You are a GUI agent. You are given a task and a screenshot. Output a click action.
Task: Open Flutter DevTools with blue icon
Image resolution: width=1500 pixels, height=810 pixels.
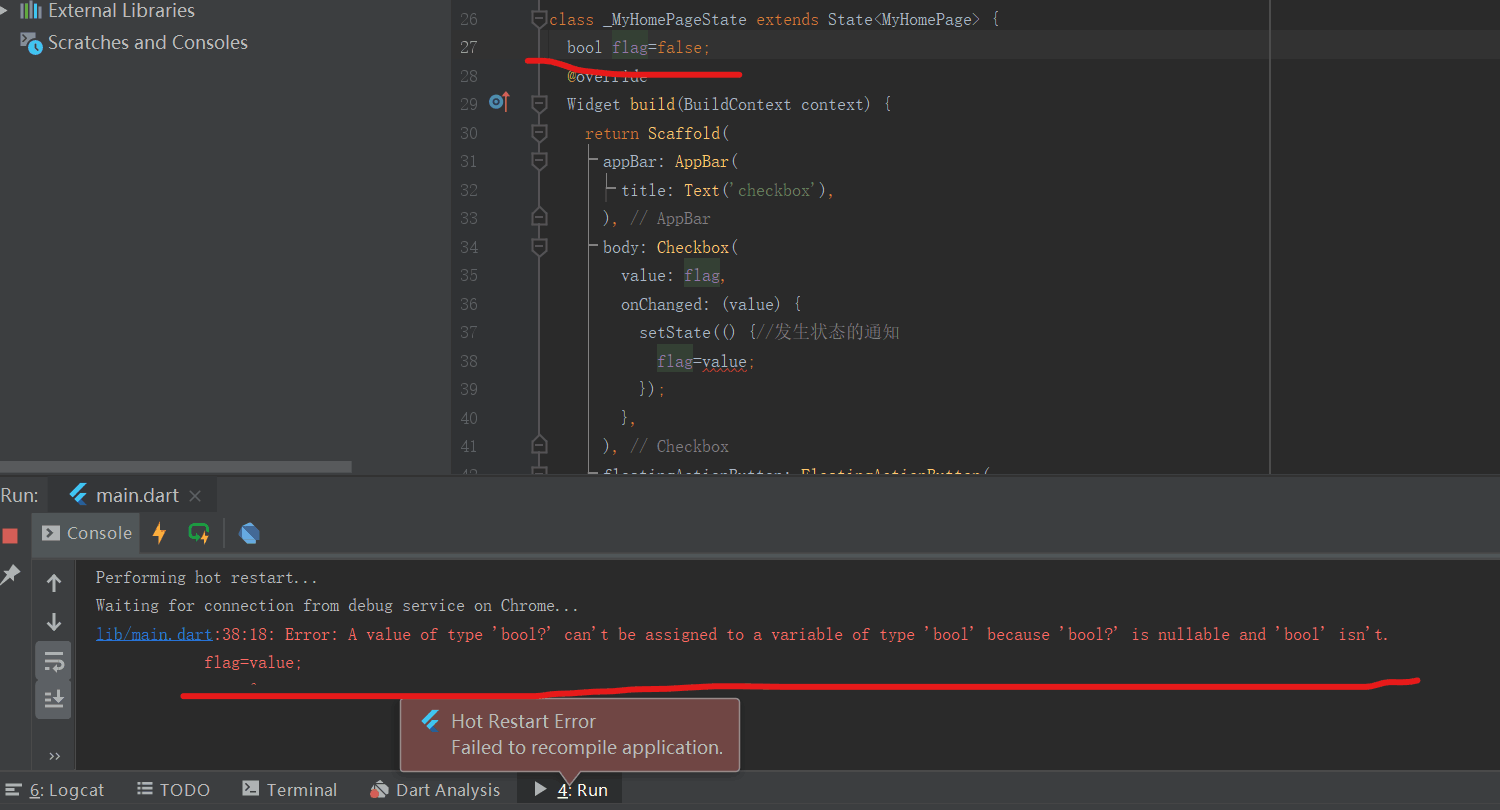[x=249, y=533]
